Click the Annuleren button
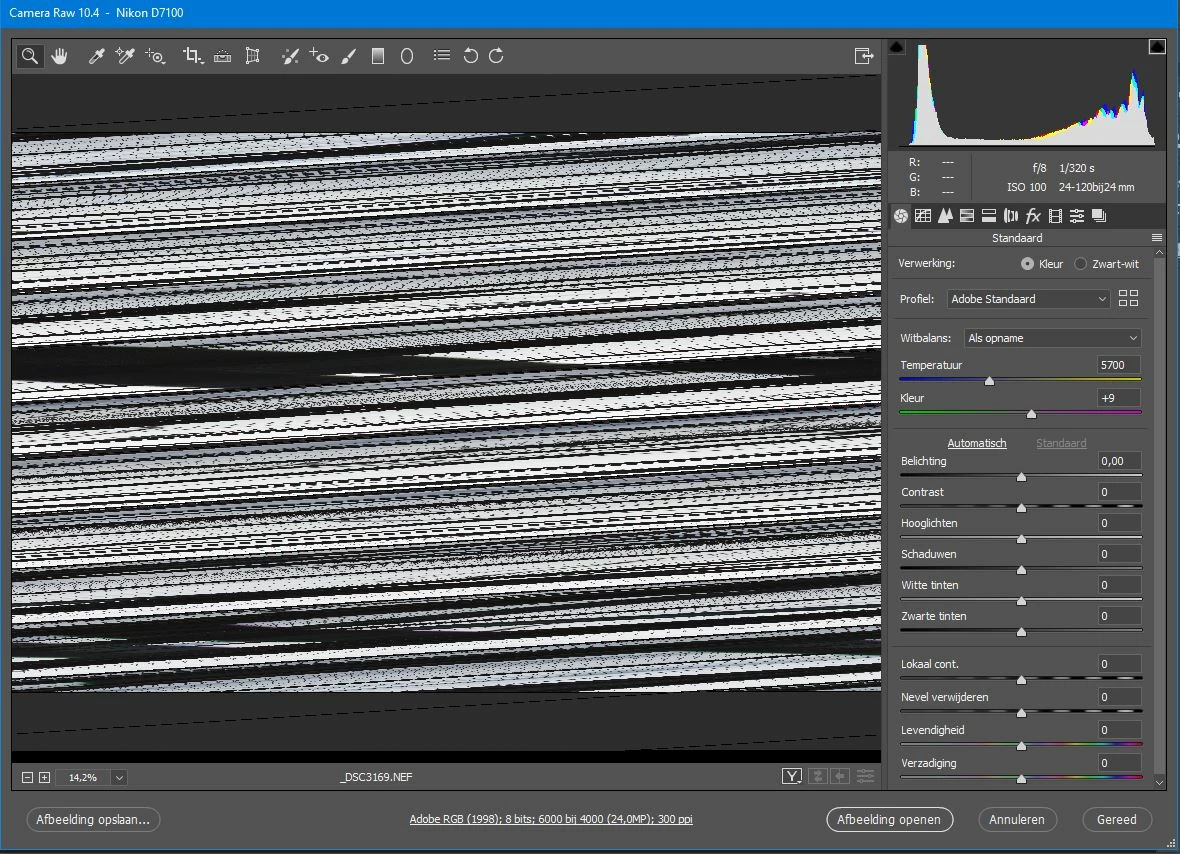Image resolution: width=1180 pixels, height=854 pixels. pyautogui.click(x=1017, y=819)
